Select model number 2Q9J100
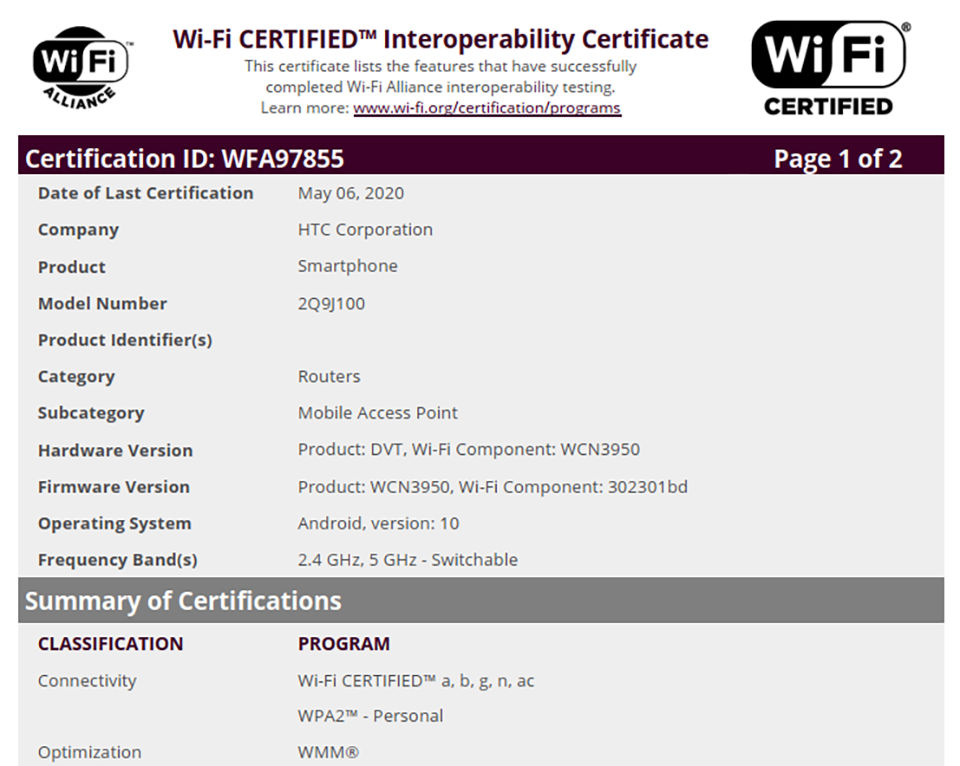The height and width of the screenshot is (766, 960). point(331,303)
